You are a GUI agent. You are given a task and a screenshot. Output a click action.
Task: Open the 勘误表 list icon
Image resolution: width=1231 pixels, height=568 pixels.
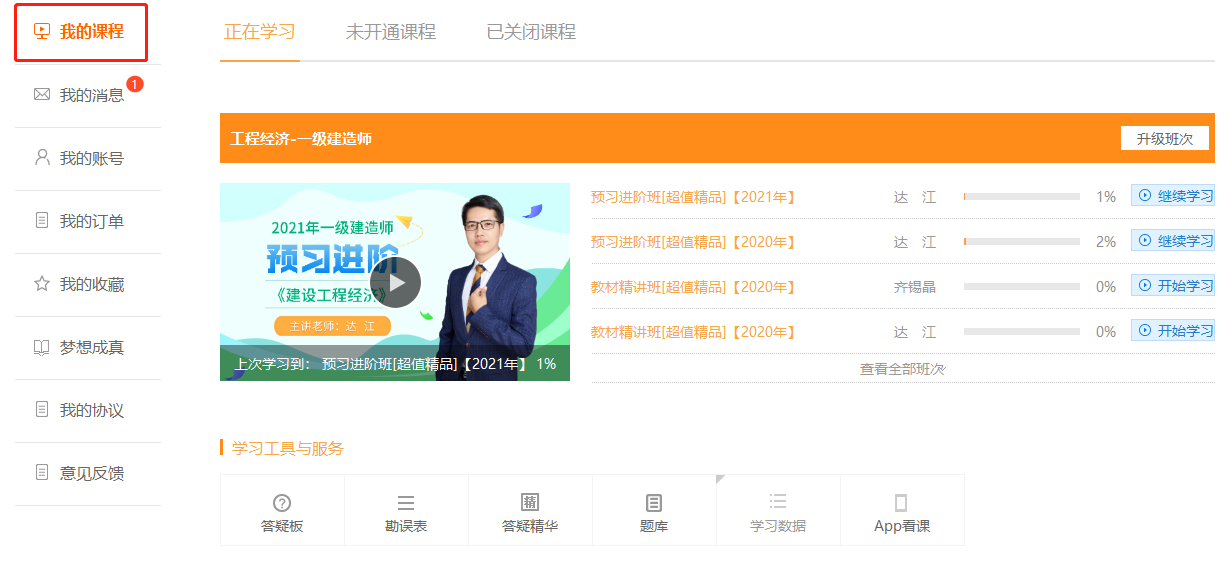tap(406, 503)
